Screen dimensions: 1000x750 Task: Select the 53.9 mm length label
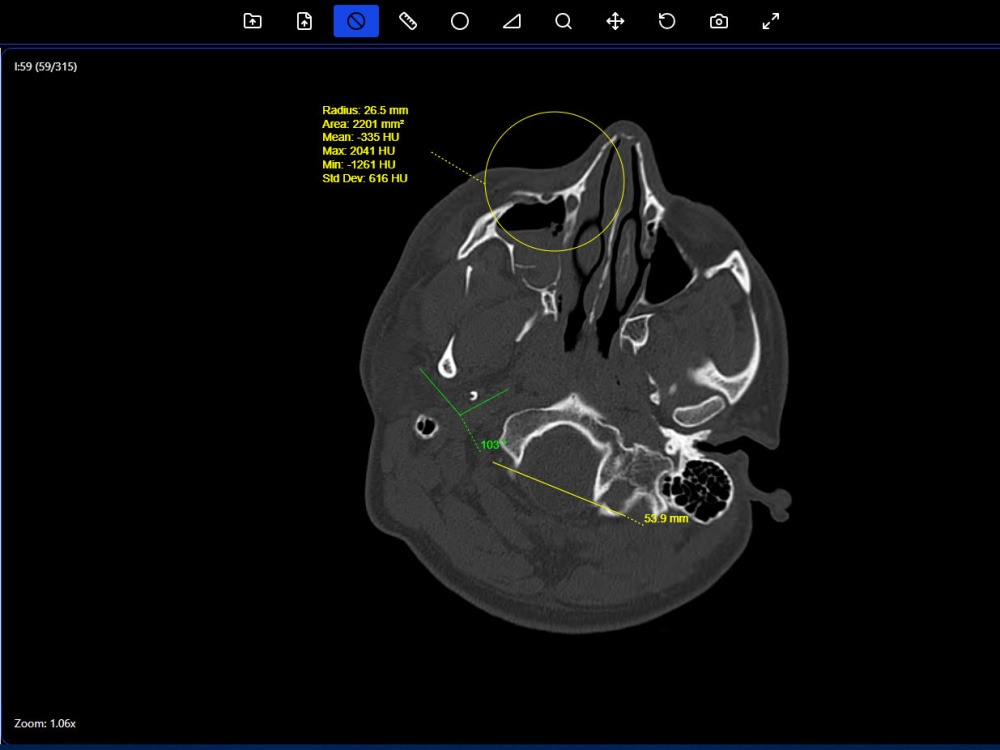(666, 518)
